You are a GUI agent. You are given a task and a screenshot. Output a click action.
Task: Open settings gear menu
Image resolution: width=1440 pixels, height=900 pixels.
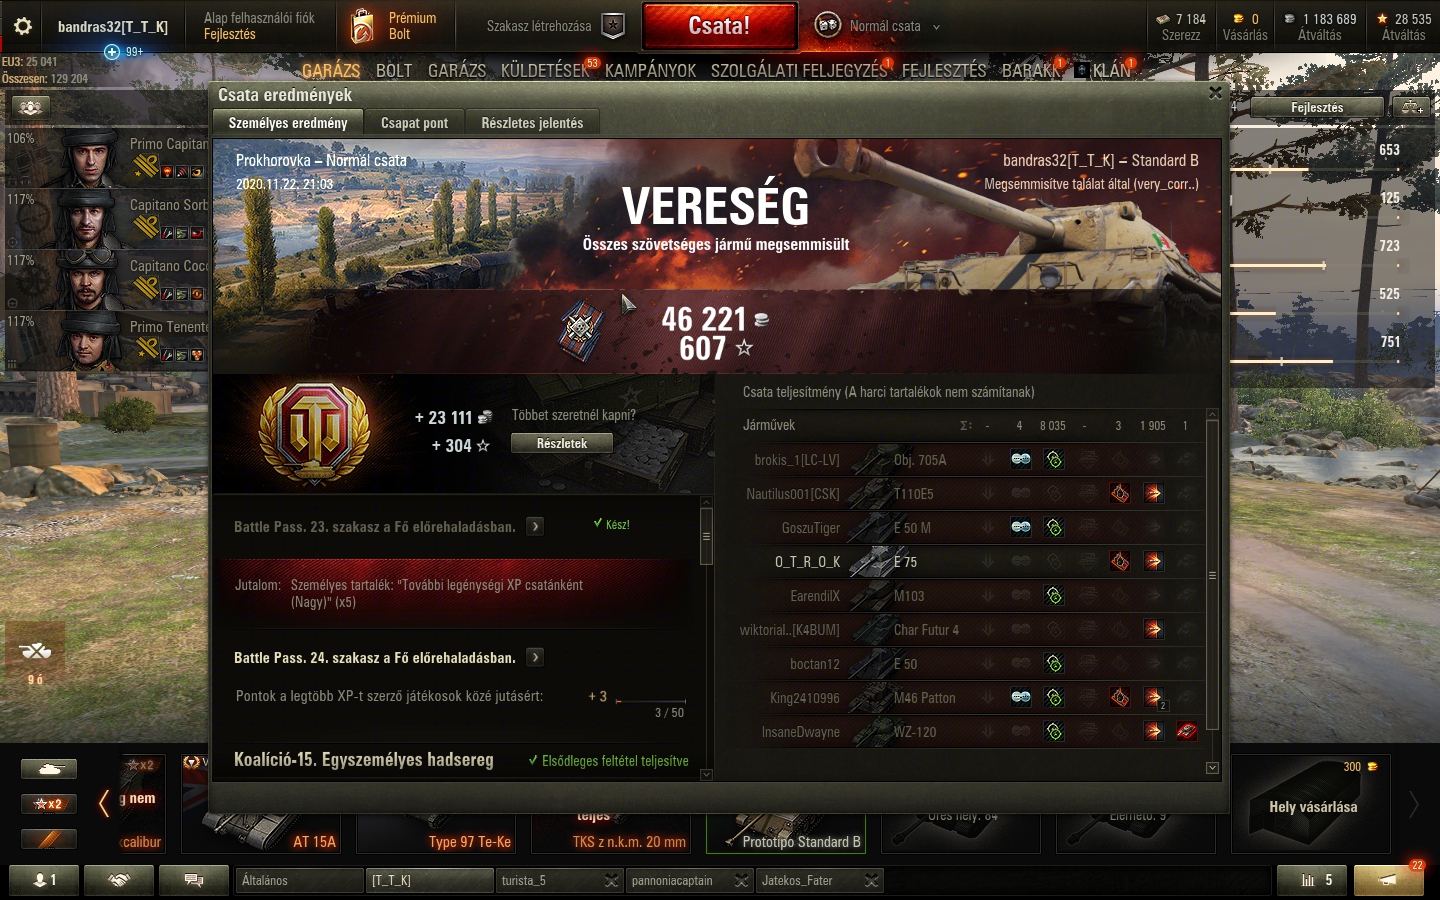[x=22, y=26]
